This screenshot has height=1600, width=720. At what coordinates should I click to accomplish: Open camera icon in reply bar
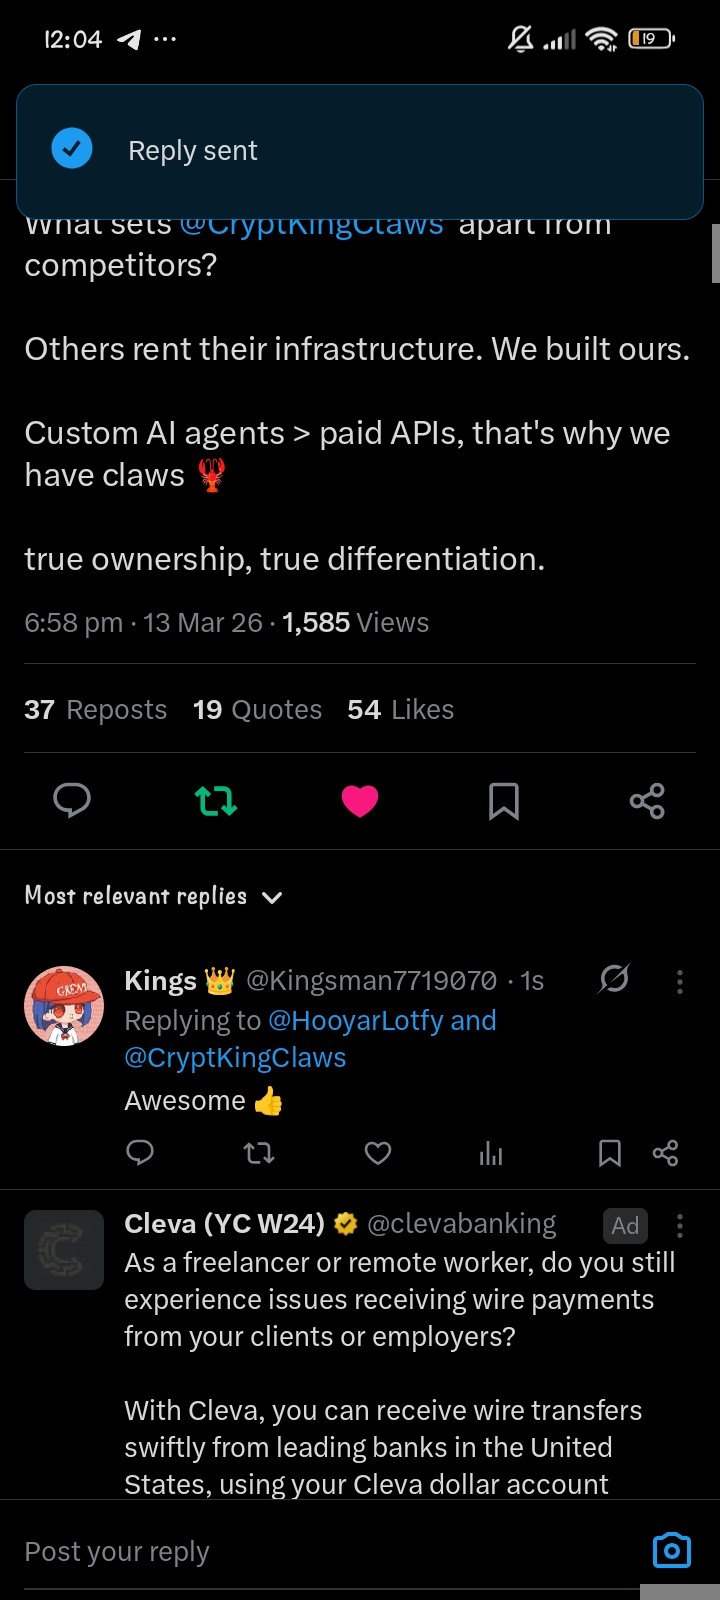tap(671, 1550)
